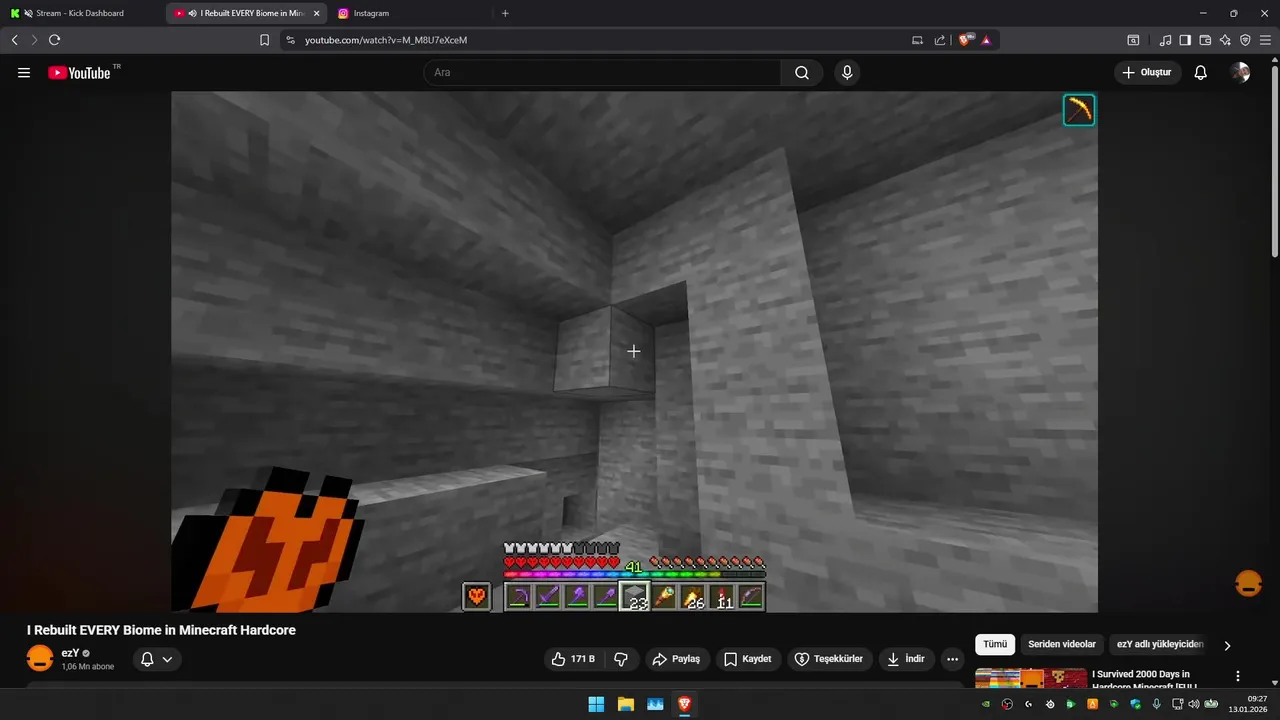Click the video player to pause
This screenshot has width=1280, height=720.
634,352
